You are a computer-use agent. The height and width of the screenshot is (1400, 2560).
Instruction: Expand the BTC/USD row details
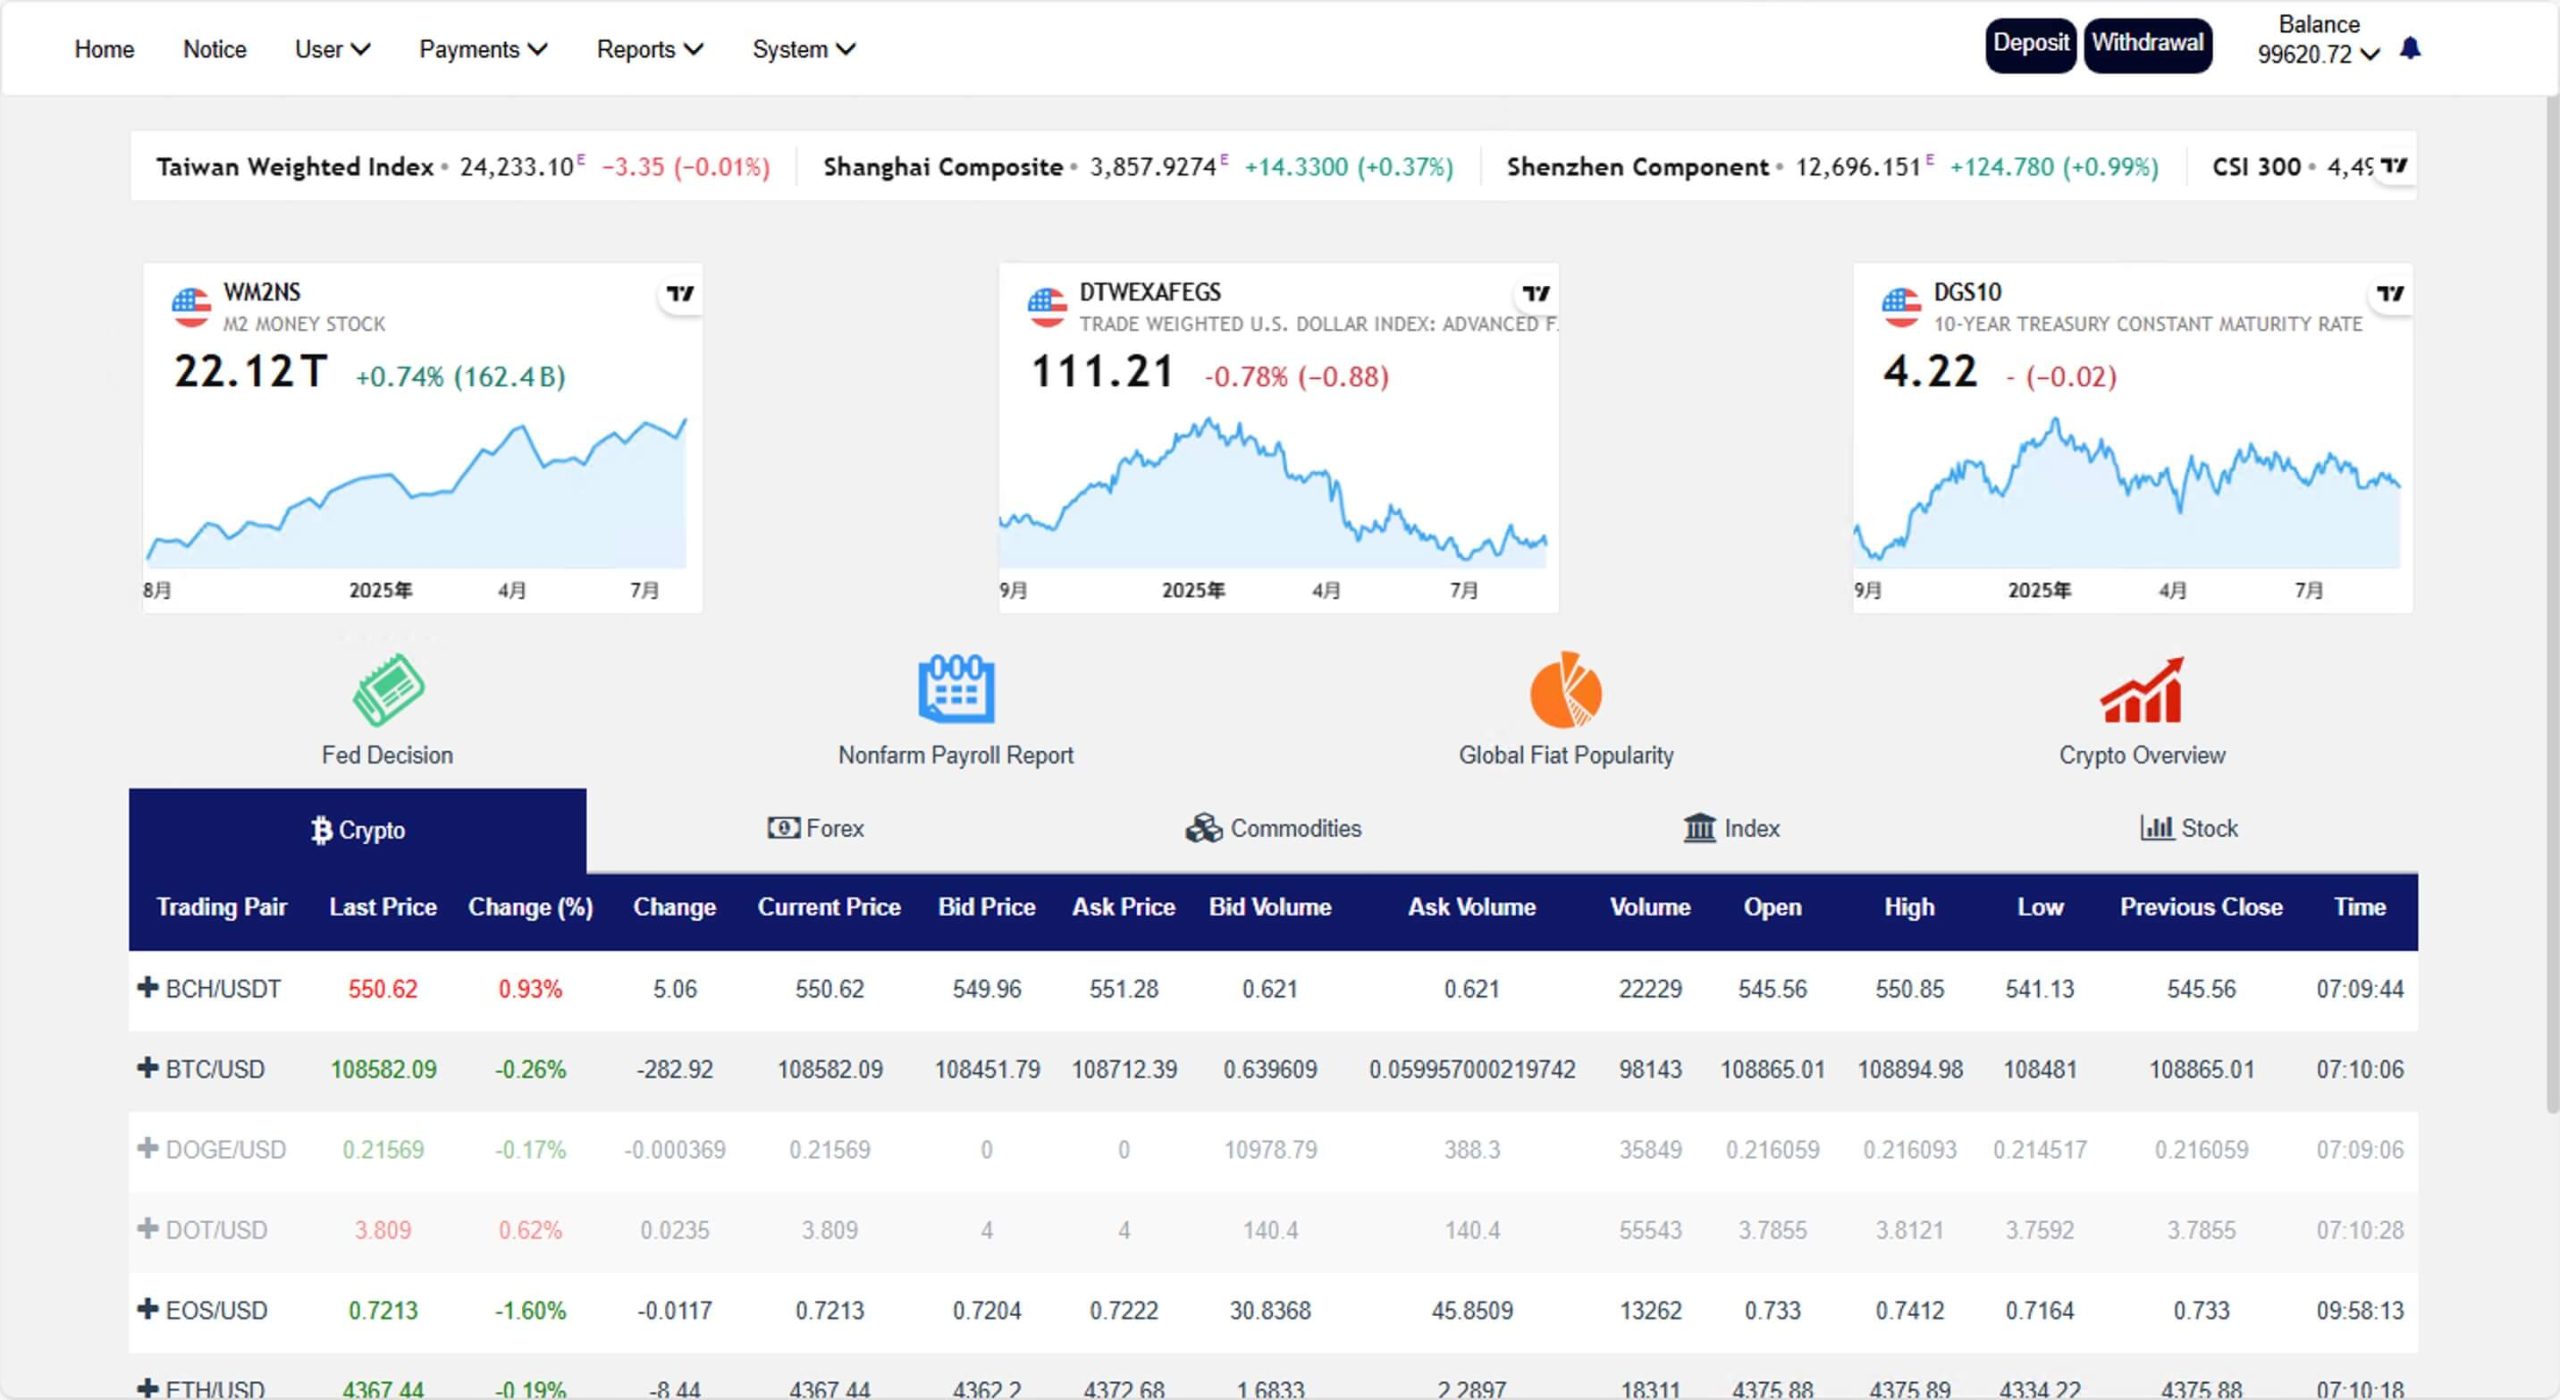point(147,1067)
